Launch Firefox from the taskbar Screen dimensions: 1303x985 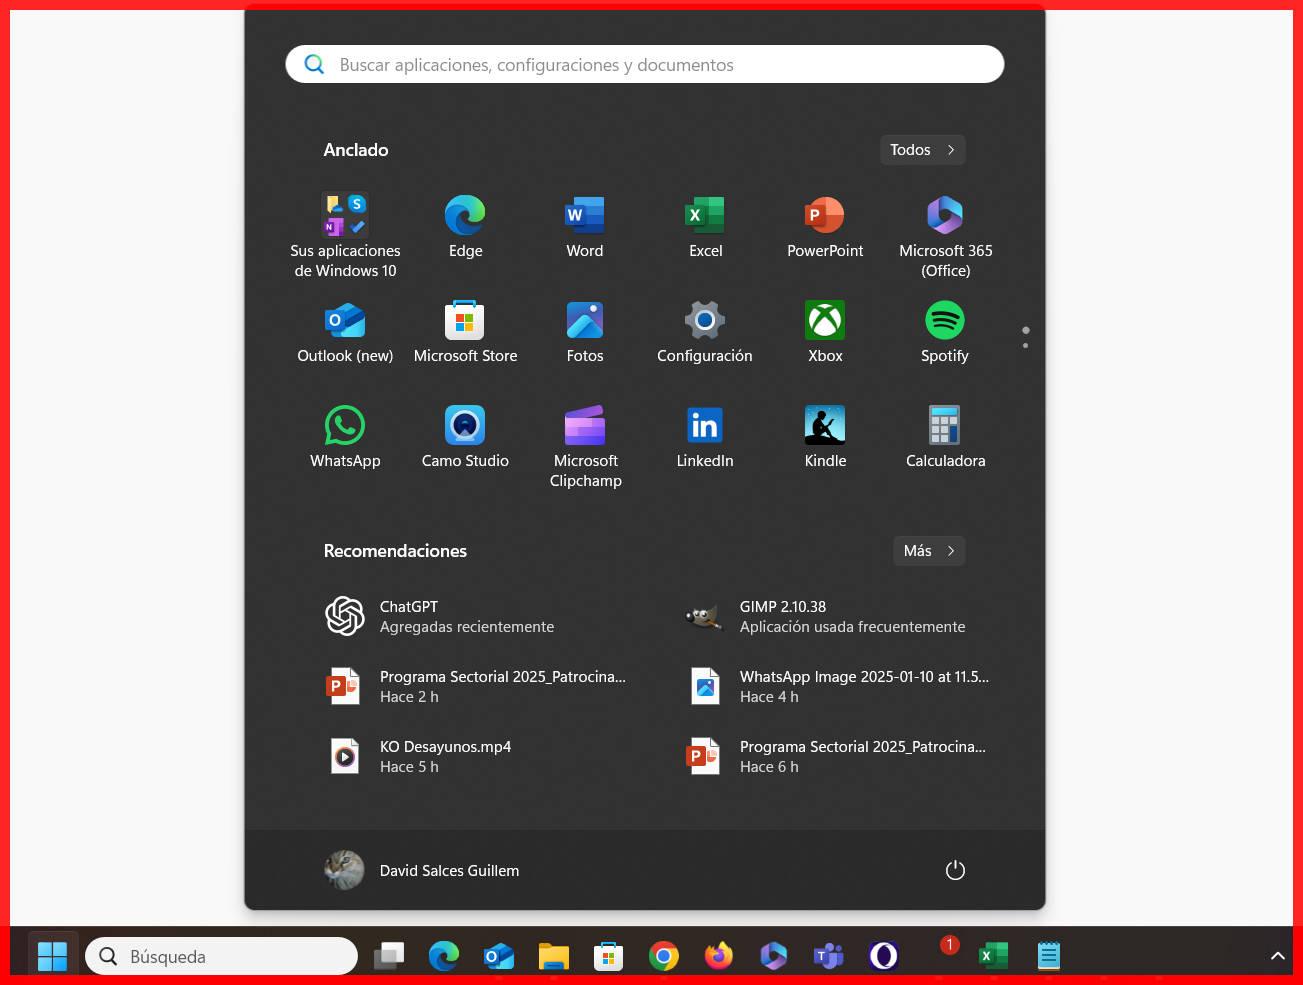718,956
